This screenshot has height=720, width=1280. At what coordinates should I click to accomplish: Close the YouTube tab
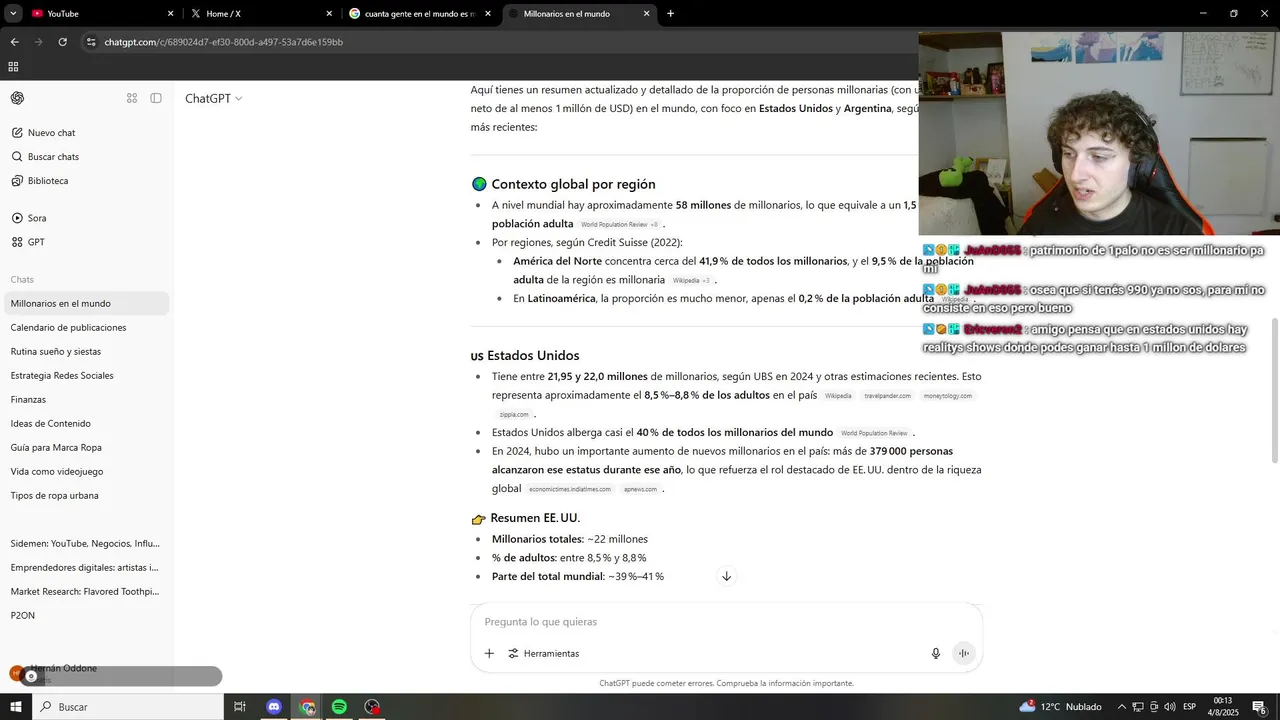click(170, 14)
